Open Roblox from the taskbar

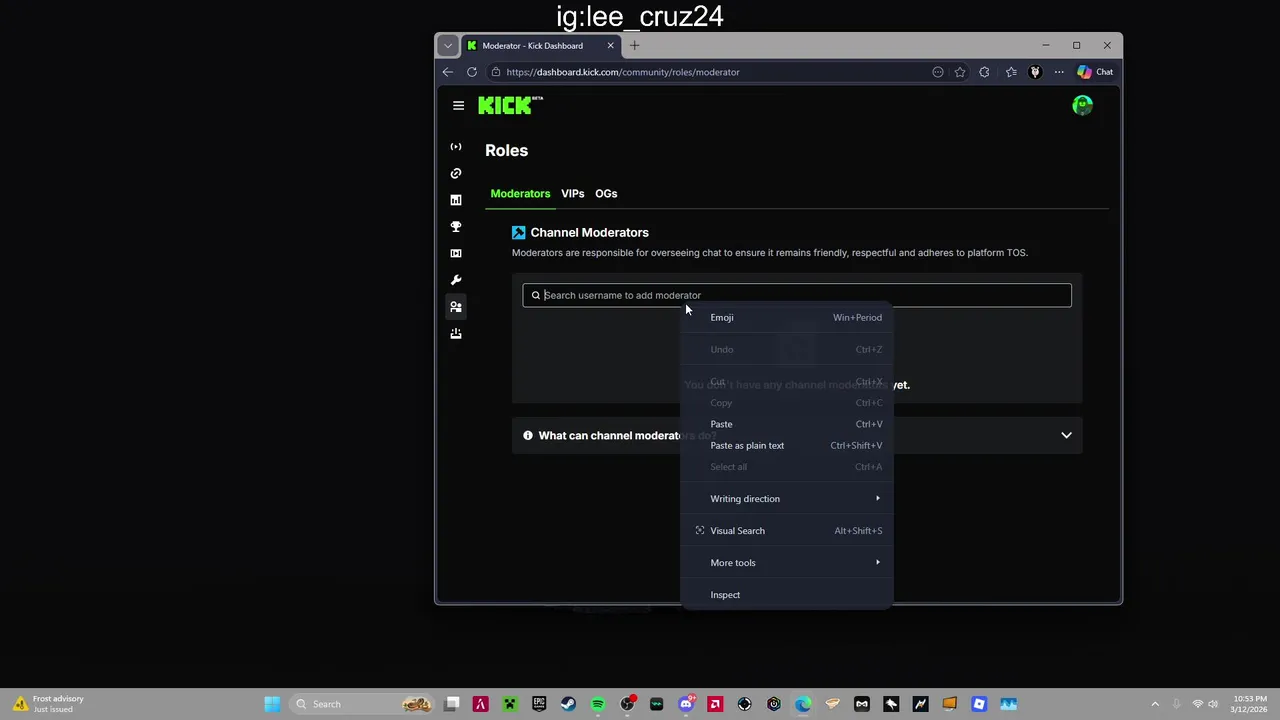coord(979,704)
